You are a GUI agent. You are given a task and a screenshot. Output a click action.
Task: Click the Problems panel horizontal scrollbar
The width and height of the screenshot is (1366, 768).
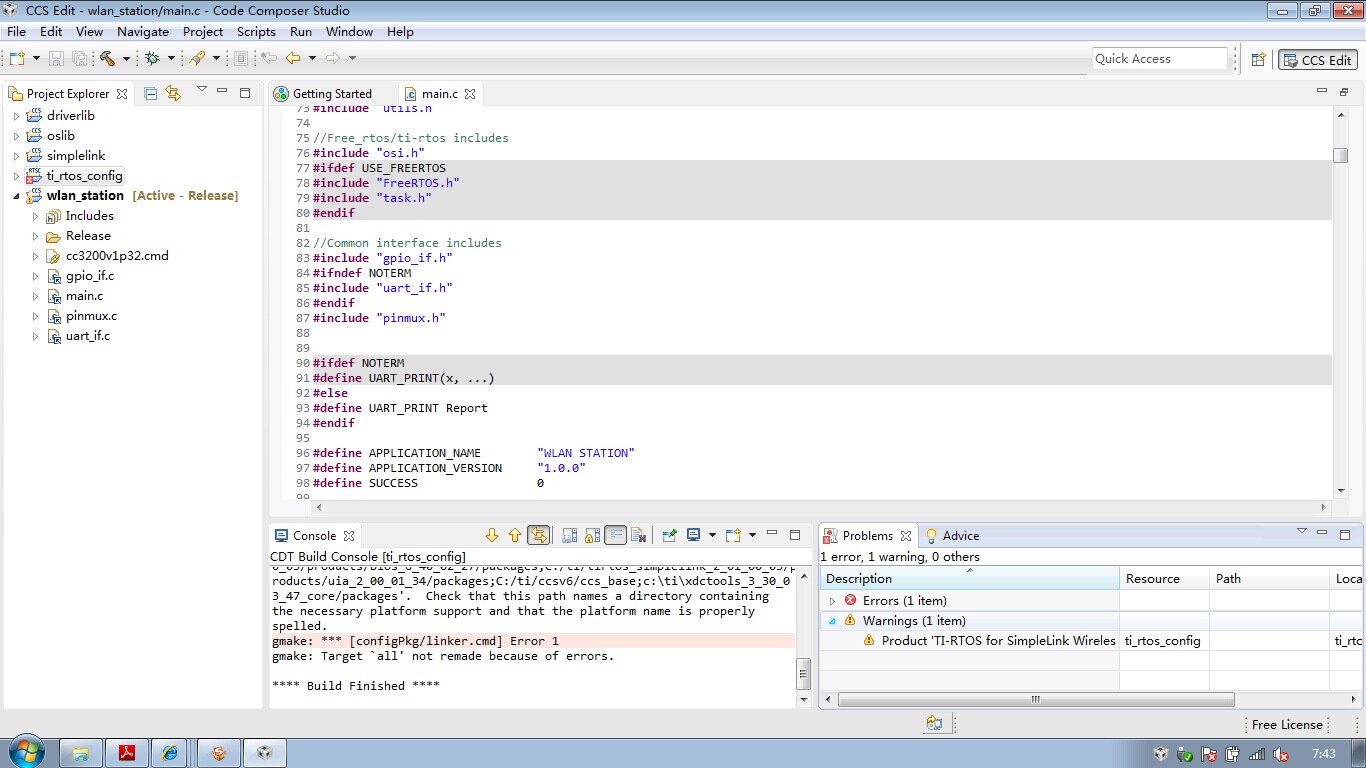coord(1035,699)
